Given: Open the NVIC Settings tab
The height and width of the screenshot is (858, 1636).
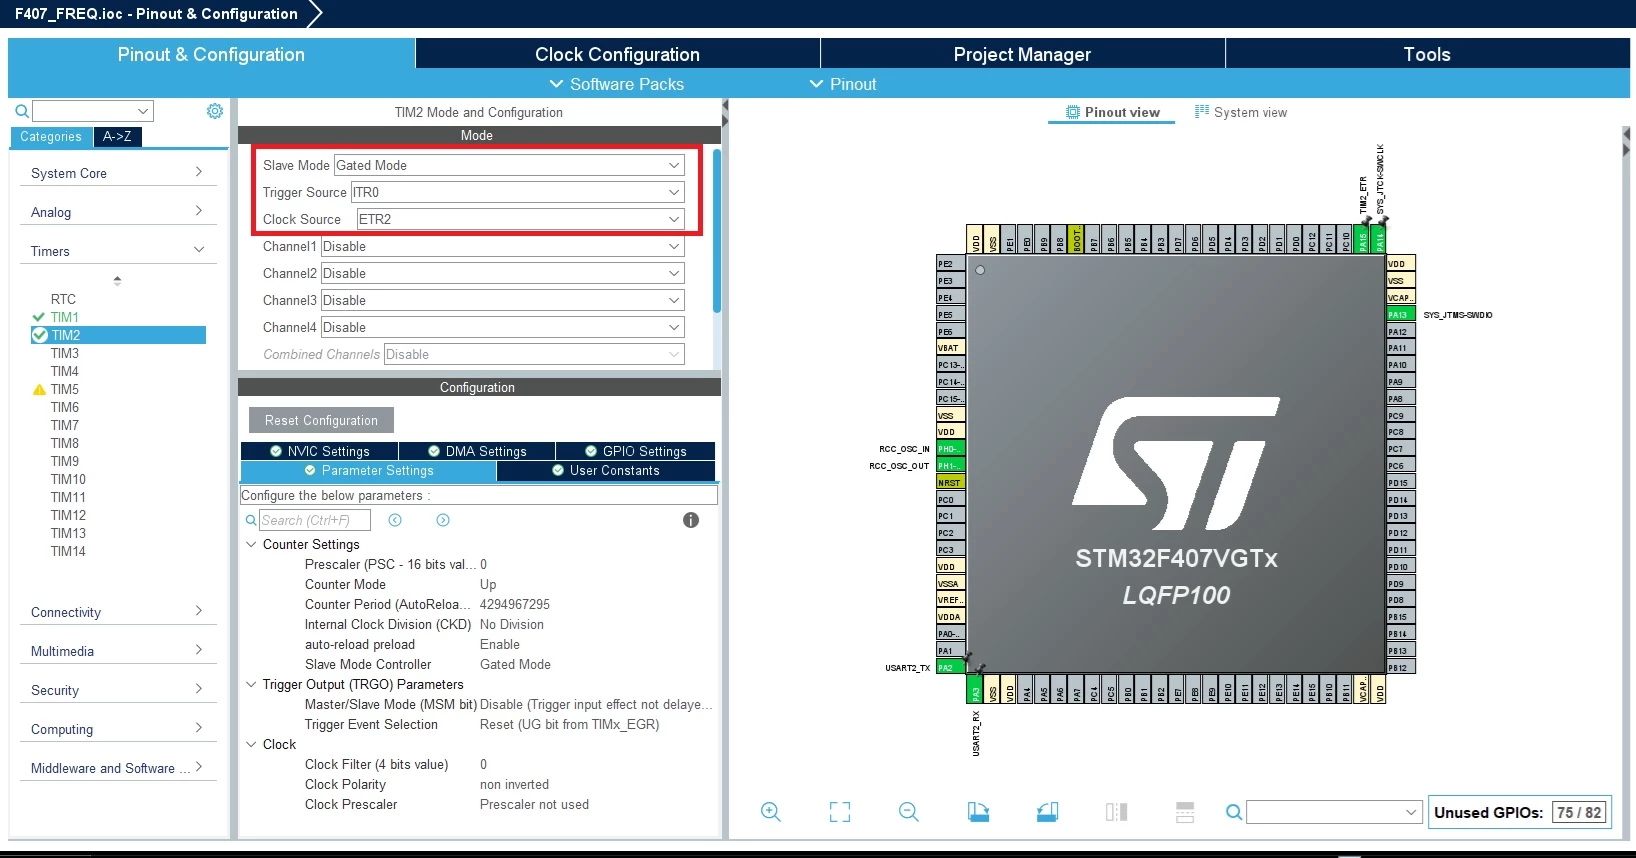Looking at the screenshot, I should click(320, 451).
